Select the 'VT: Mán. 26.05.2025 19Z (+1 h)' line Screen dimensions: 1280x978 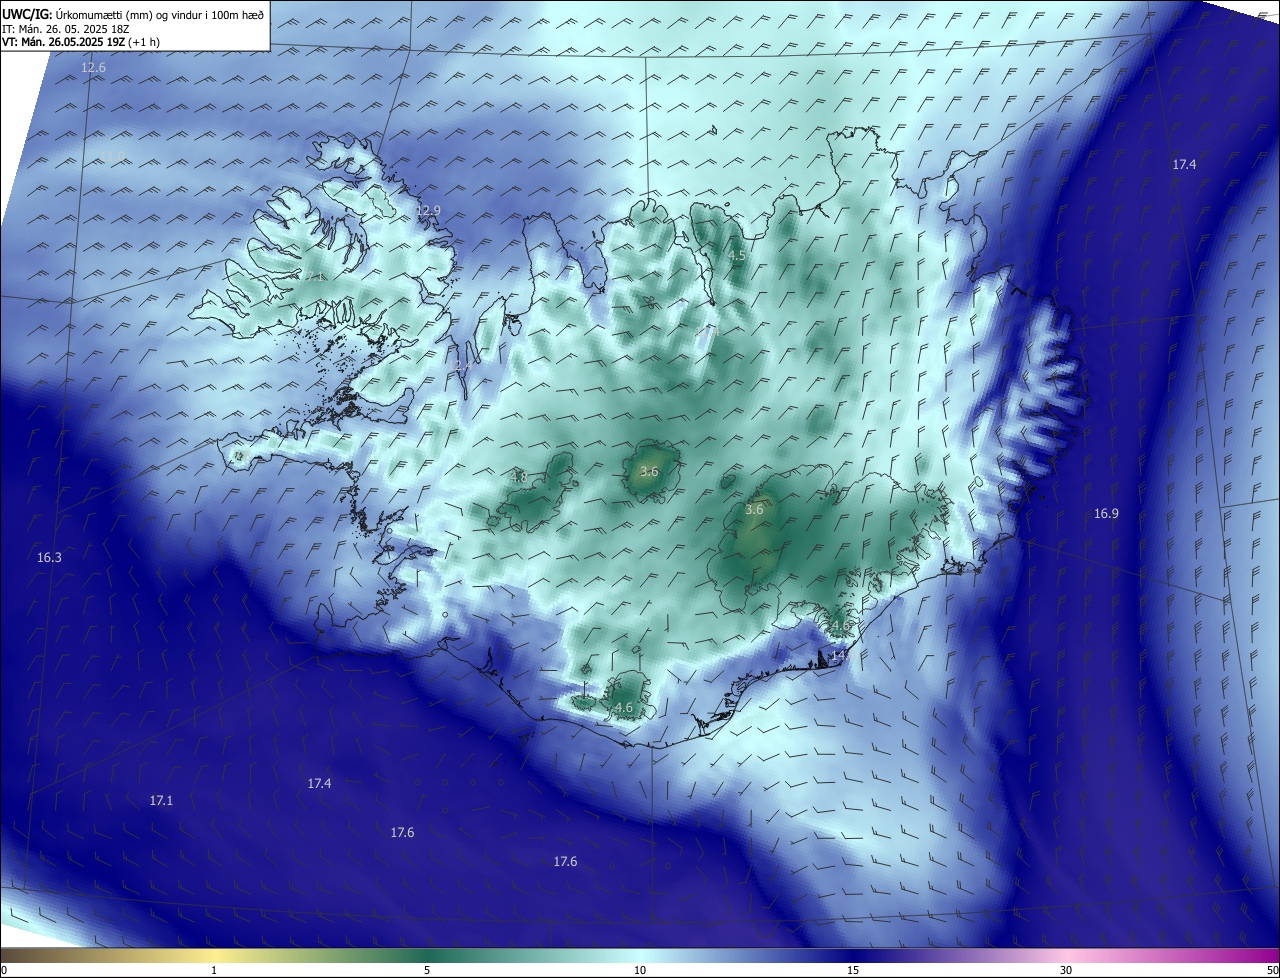coord(81,42)
